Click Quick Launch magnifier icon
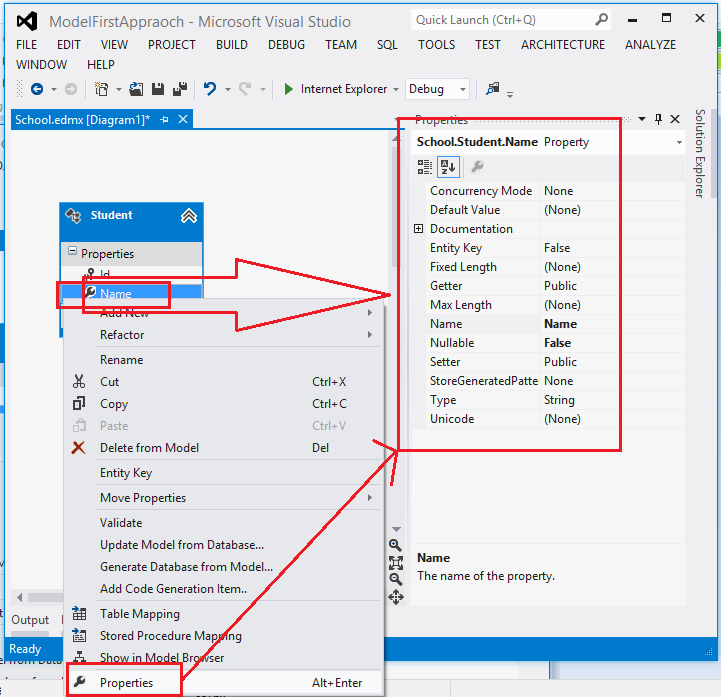Screen dimensions: 721x697 click(x=601, y=20)
